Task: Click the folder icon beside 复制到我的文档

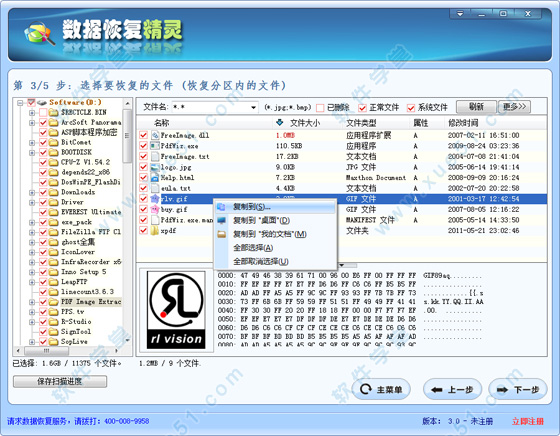Action: coord(221,234)
